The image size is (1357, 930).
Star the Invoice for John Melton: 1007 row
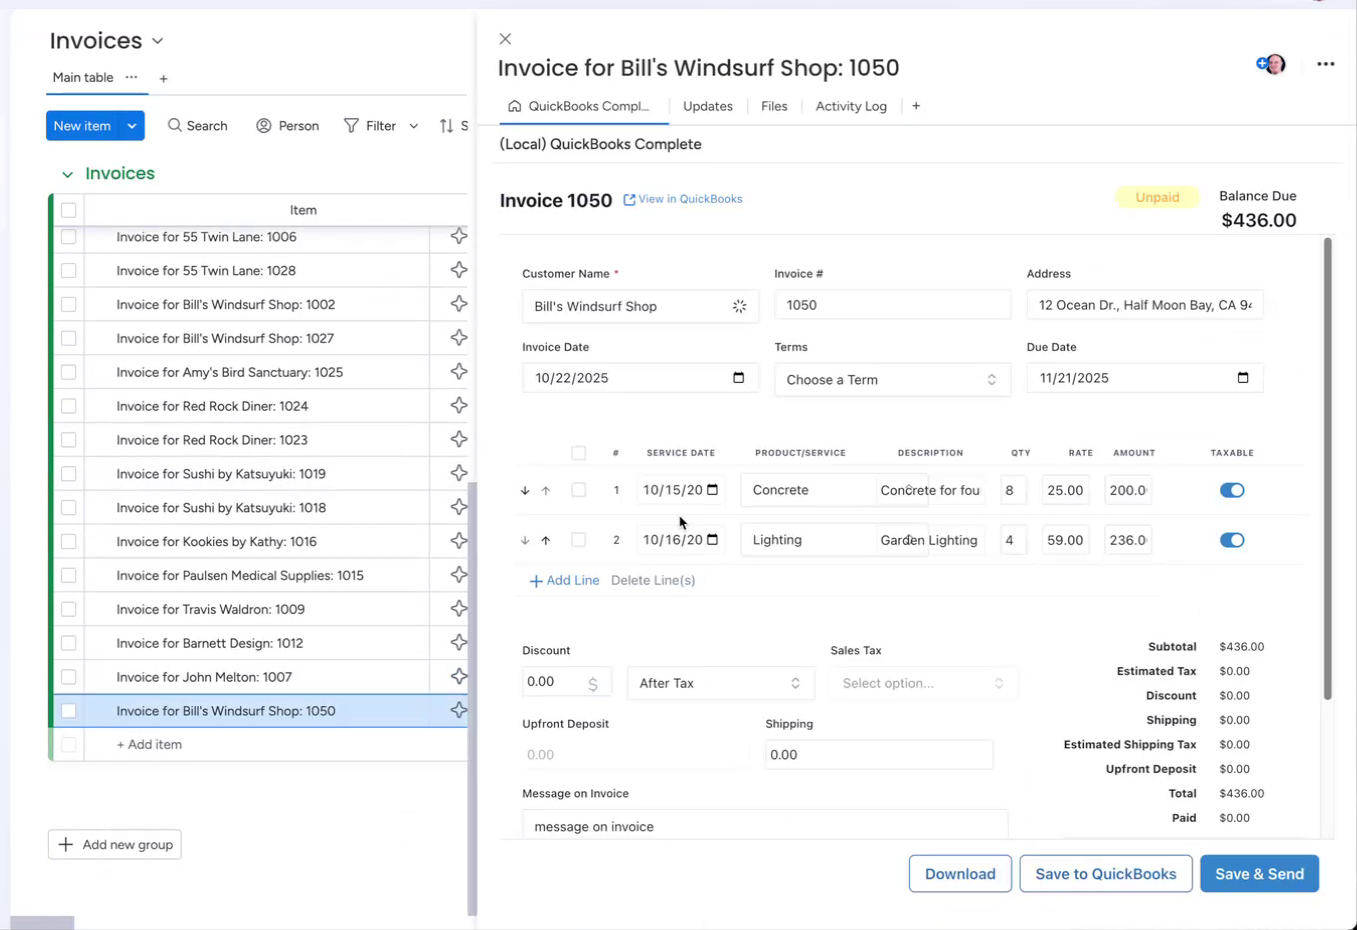point(458,677)
